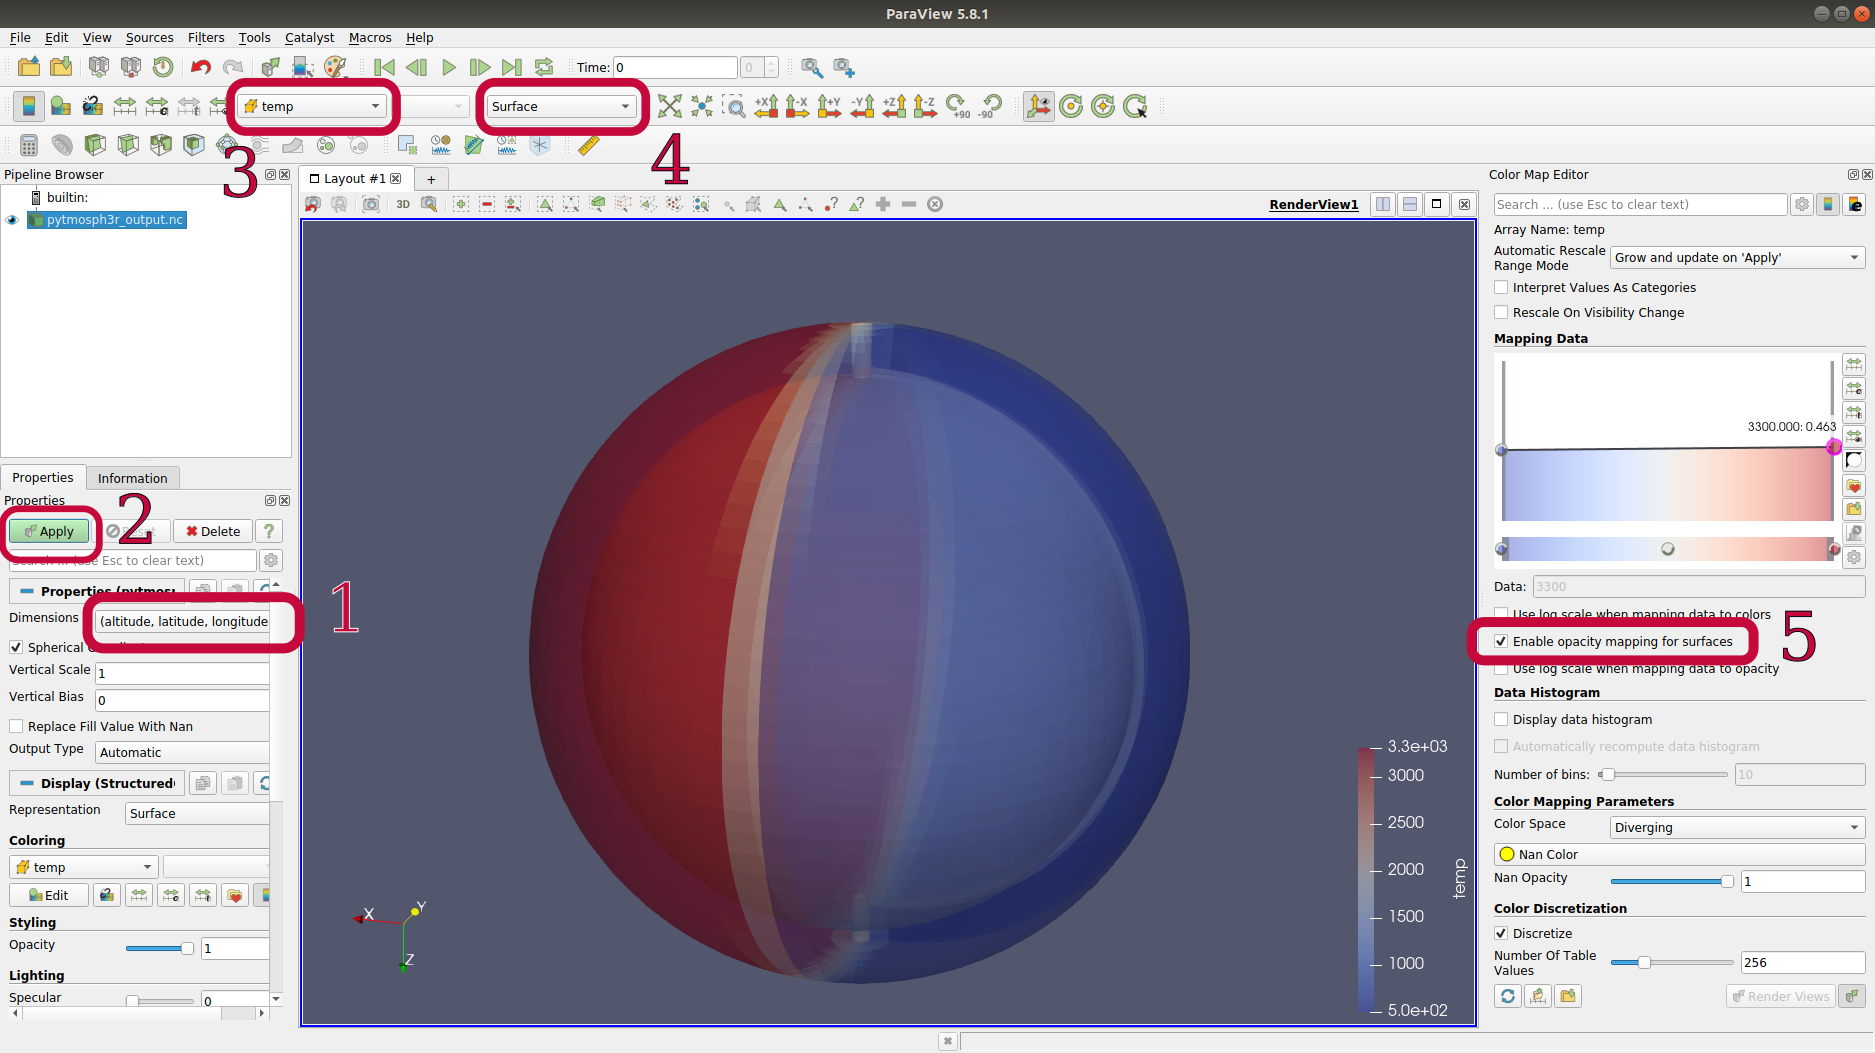Click the Nan Color button

[1679, 854]
